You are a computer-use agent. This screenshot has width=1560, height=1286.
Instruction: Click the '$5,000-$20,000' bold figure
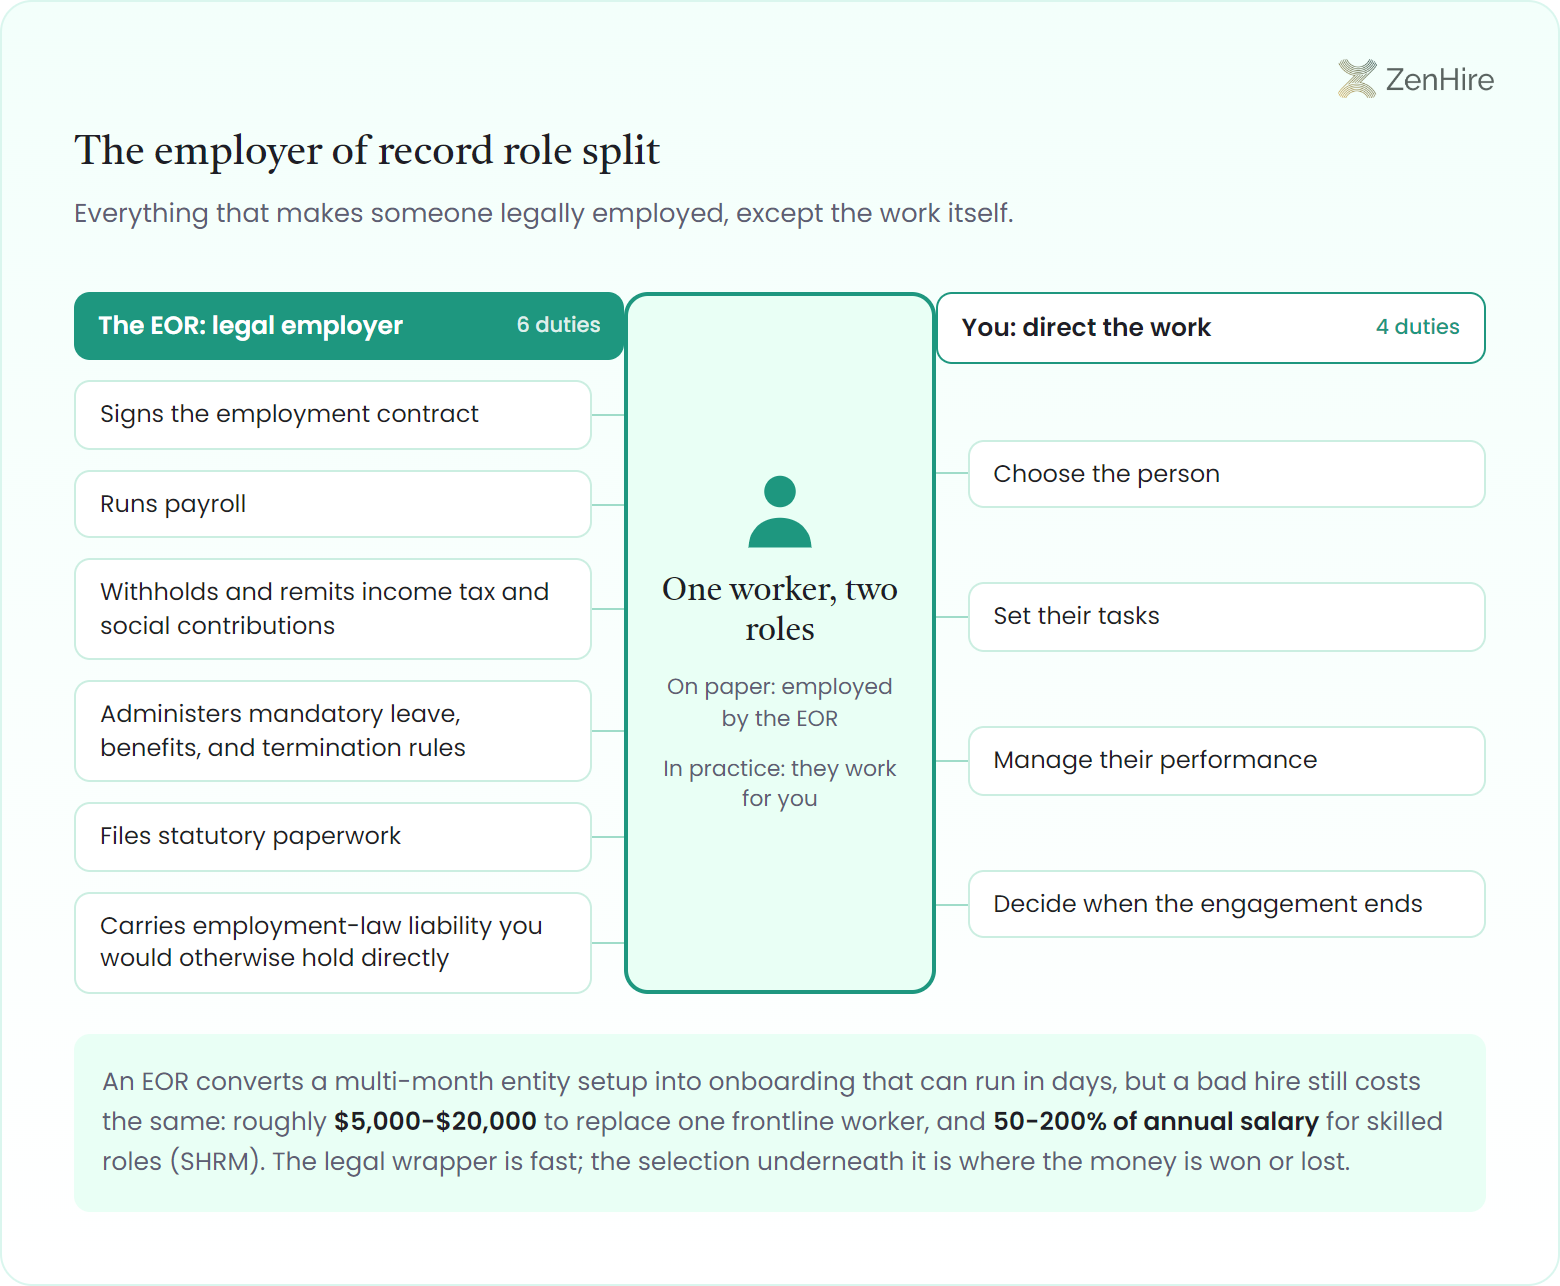coord(435,1121)
